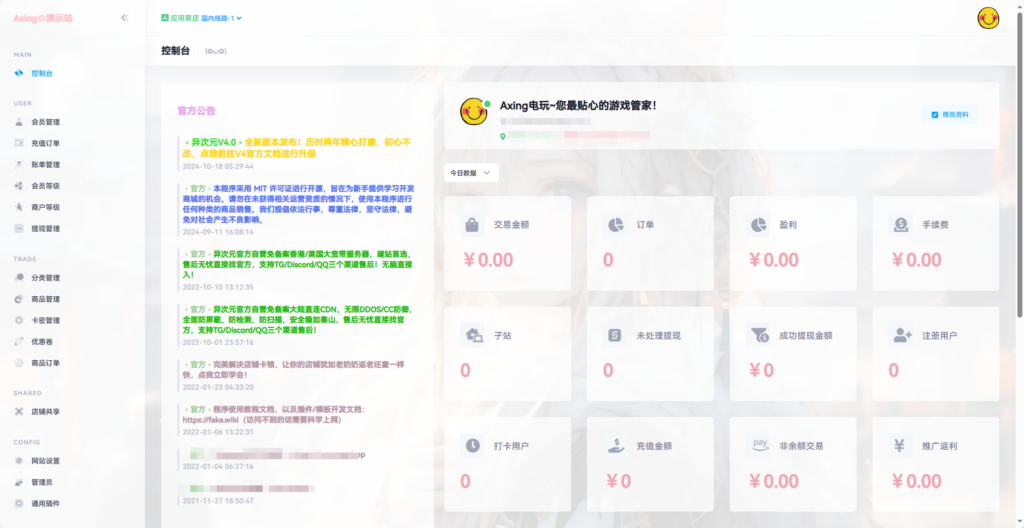Click the 交易金额 ¥0.00 value
This screenshot has height=528, width=1024.
coord(488,260)
